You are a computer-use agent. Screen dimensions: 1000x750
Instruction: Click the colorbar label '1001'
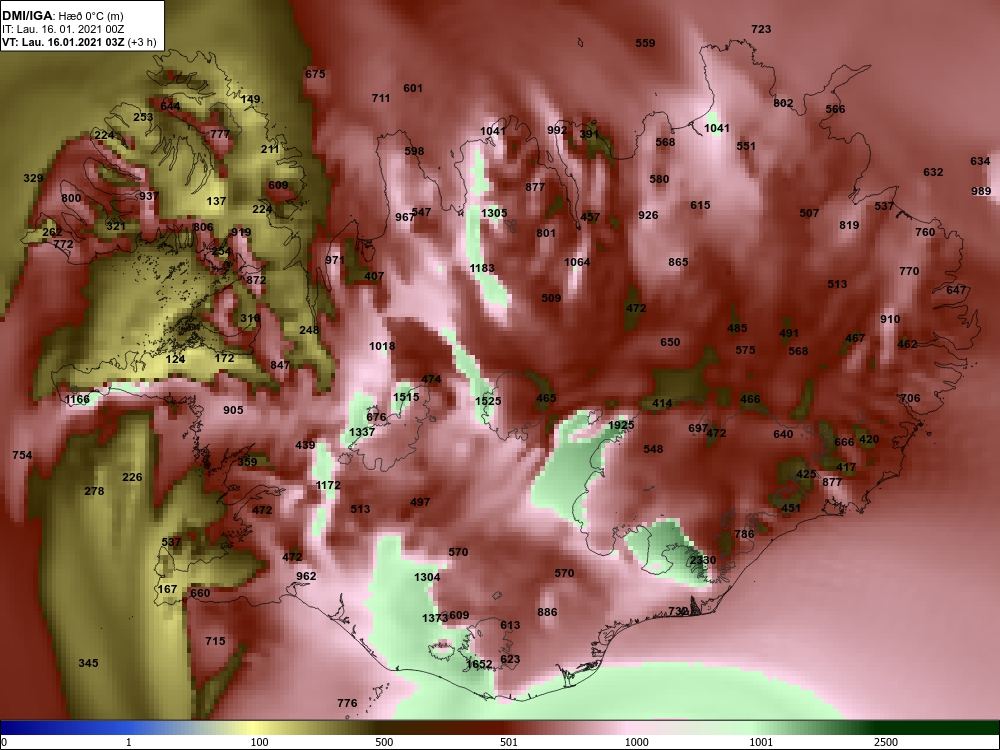pyautogui.click(x=761, y=742)
